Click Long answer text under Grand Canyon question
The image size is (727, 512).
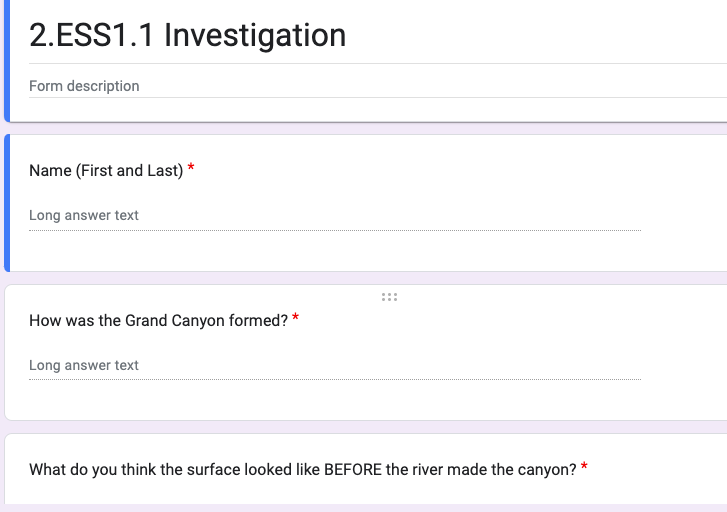[84, 365]
